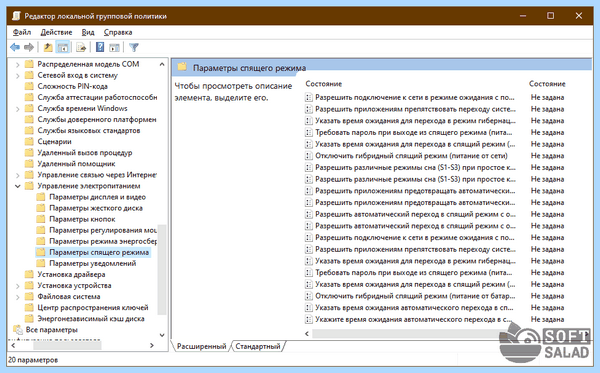600x373 pixels.
Task: Open the Файл menu
Action: pyautogui.click(x=22, y=33)
